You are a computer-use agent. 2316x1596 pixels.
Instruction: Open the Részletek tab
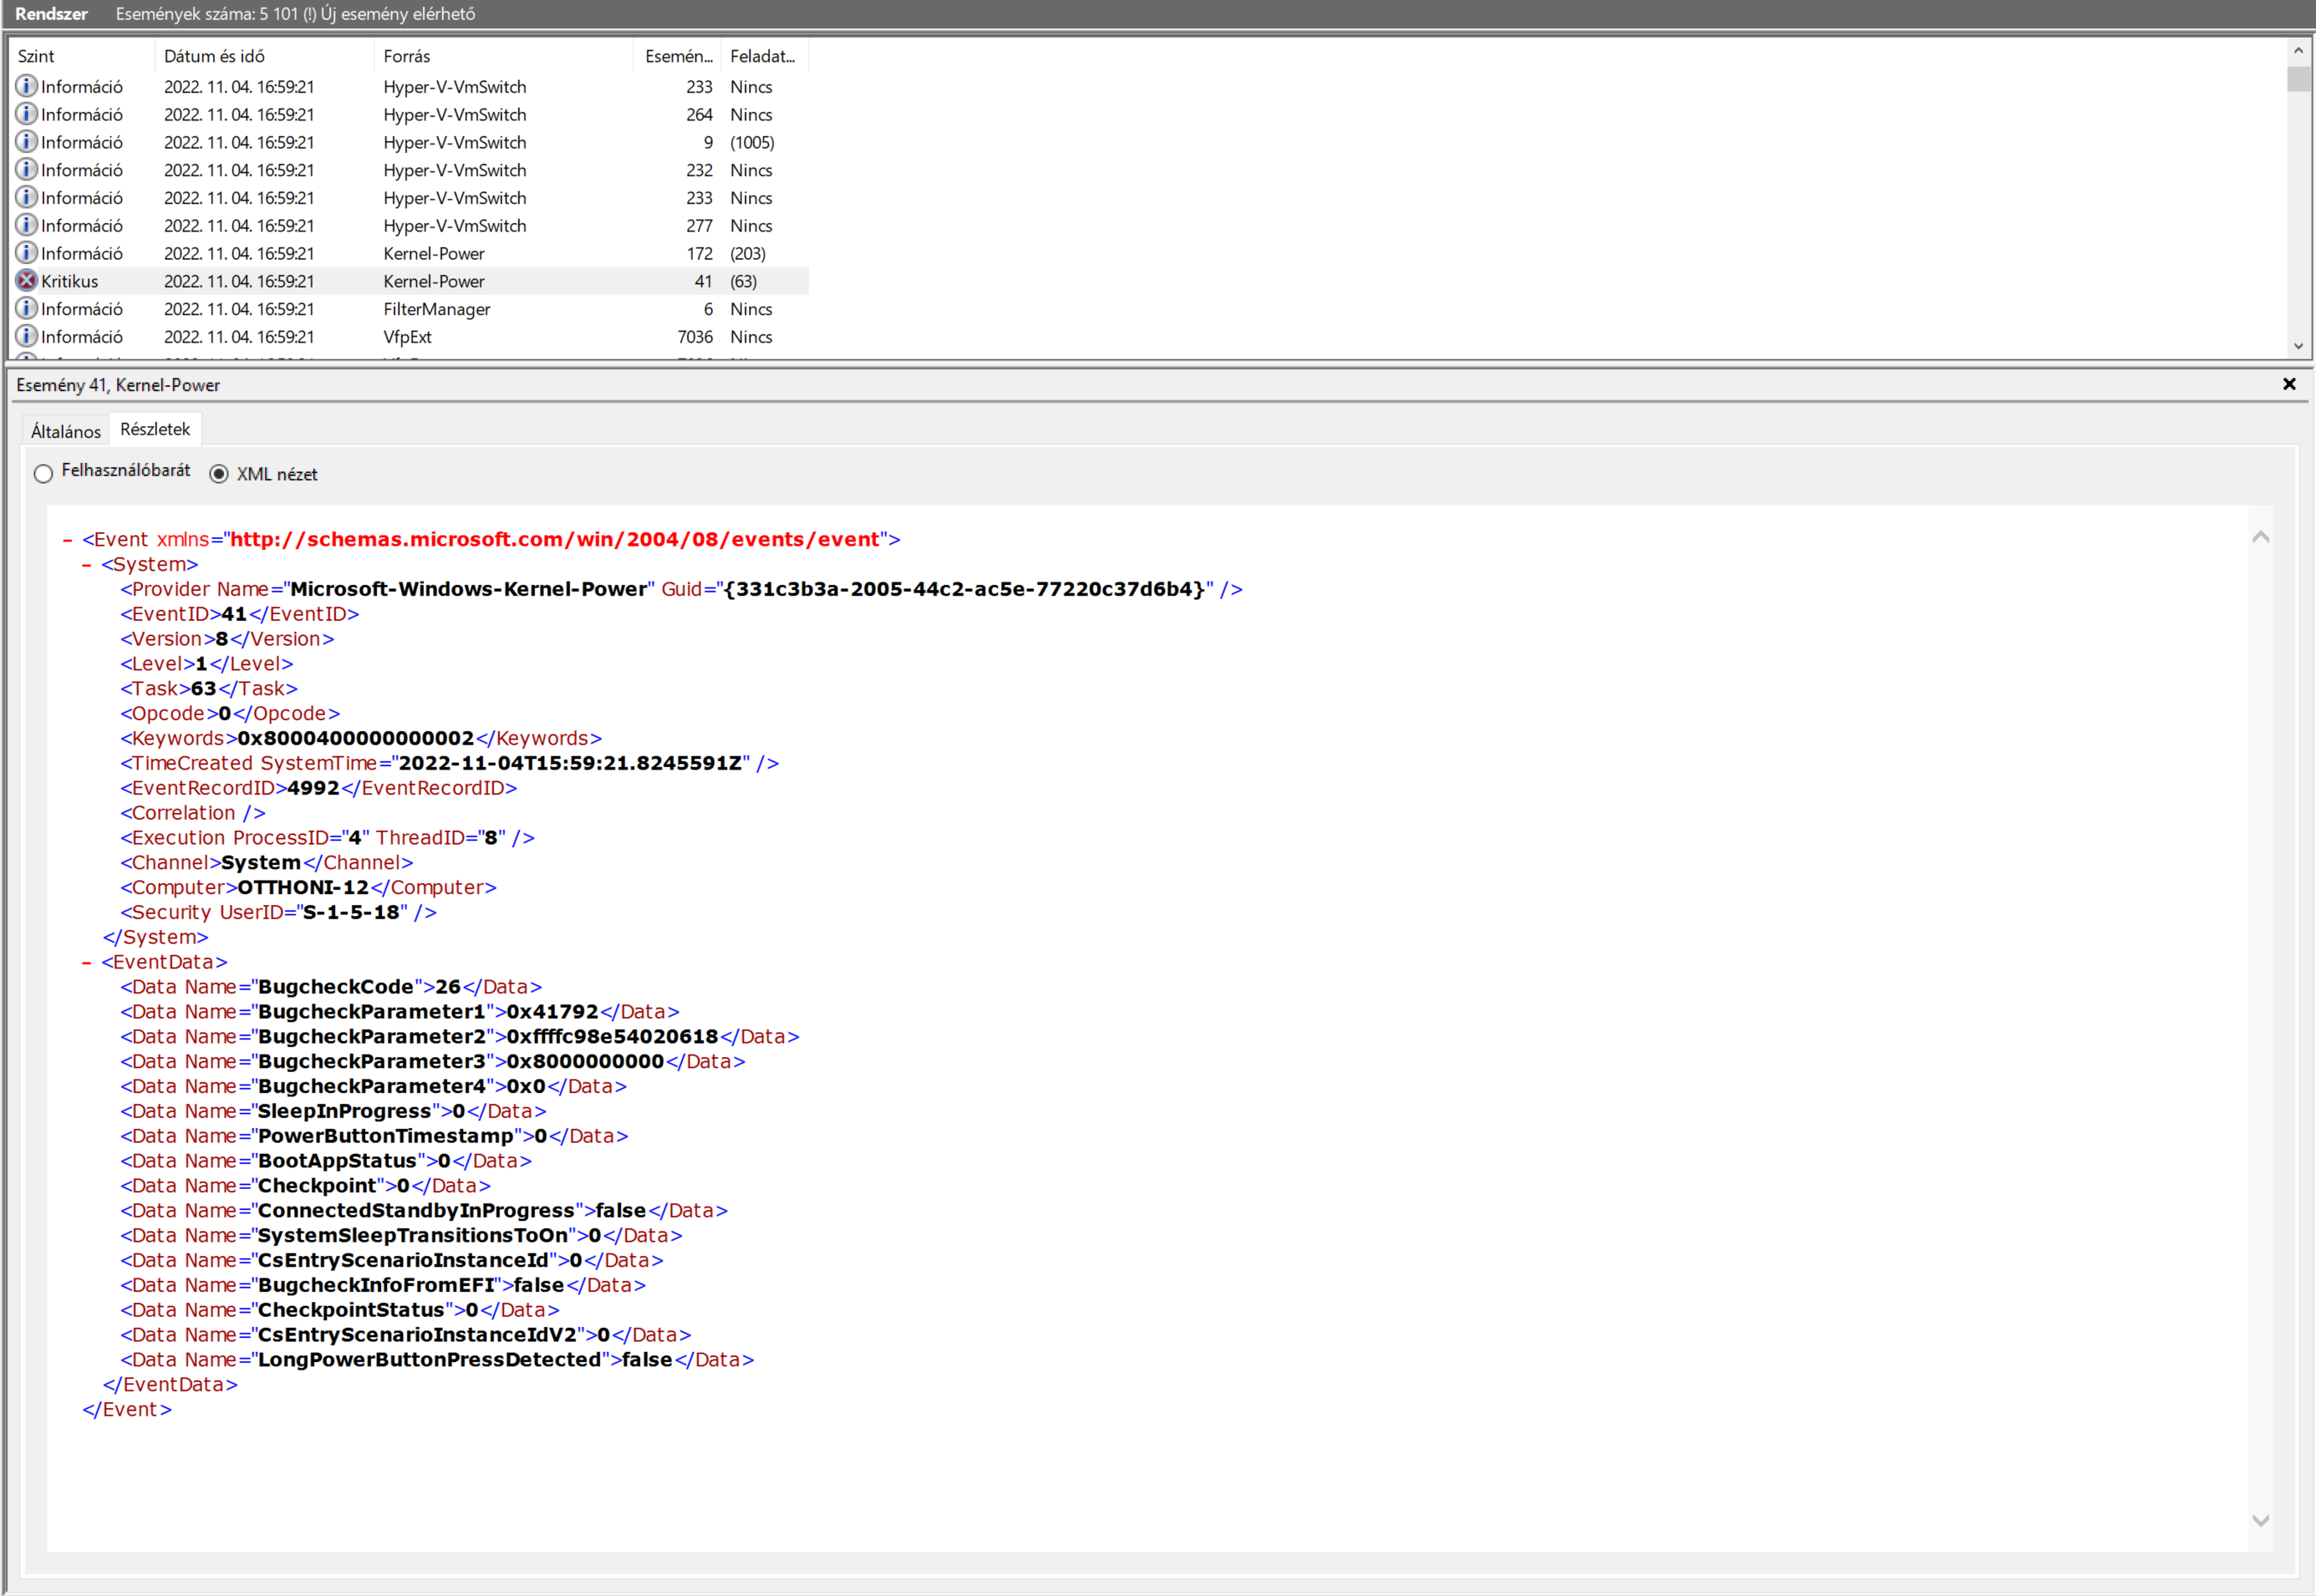click(x=155, y=429)
